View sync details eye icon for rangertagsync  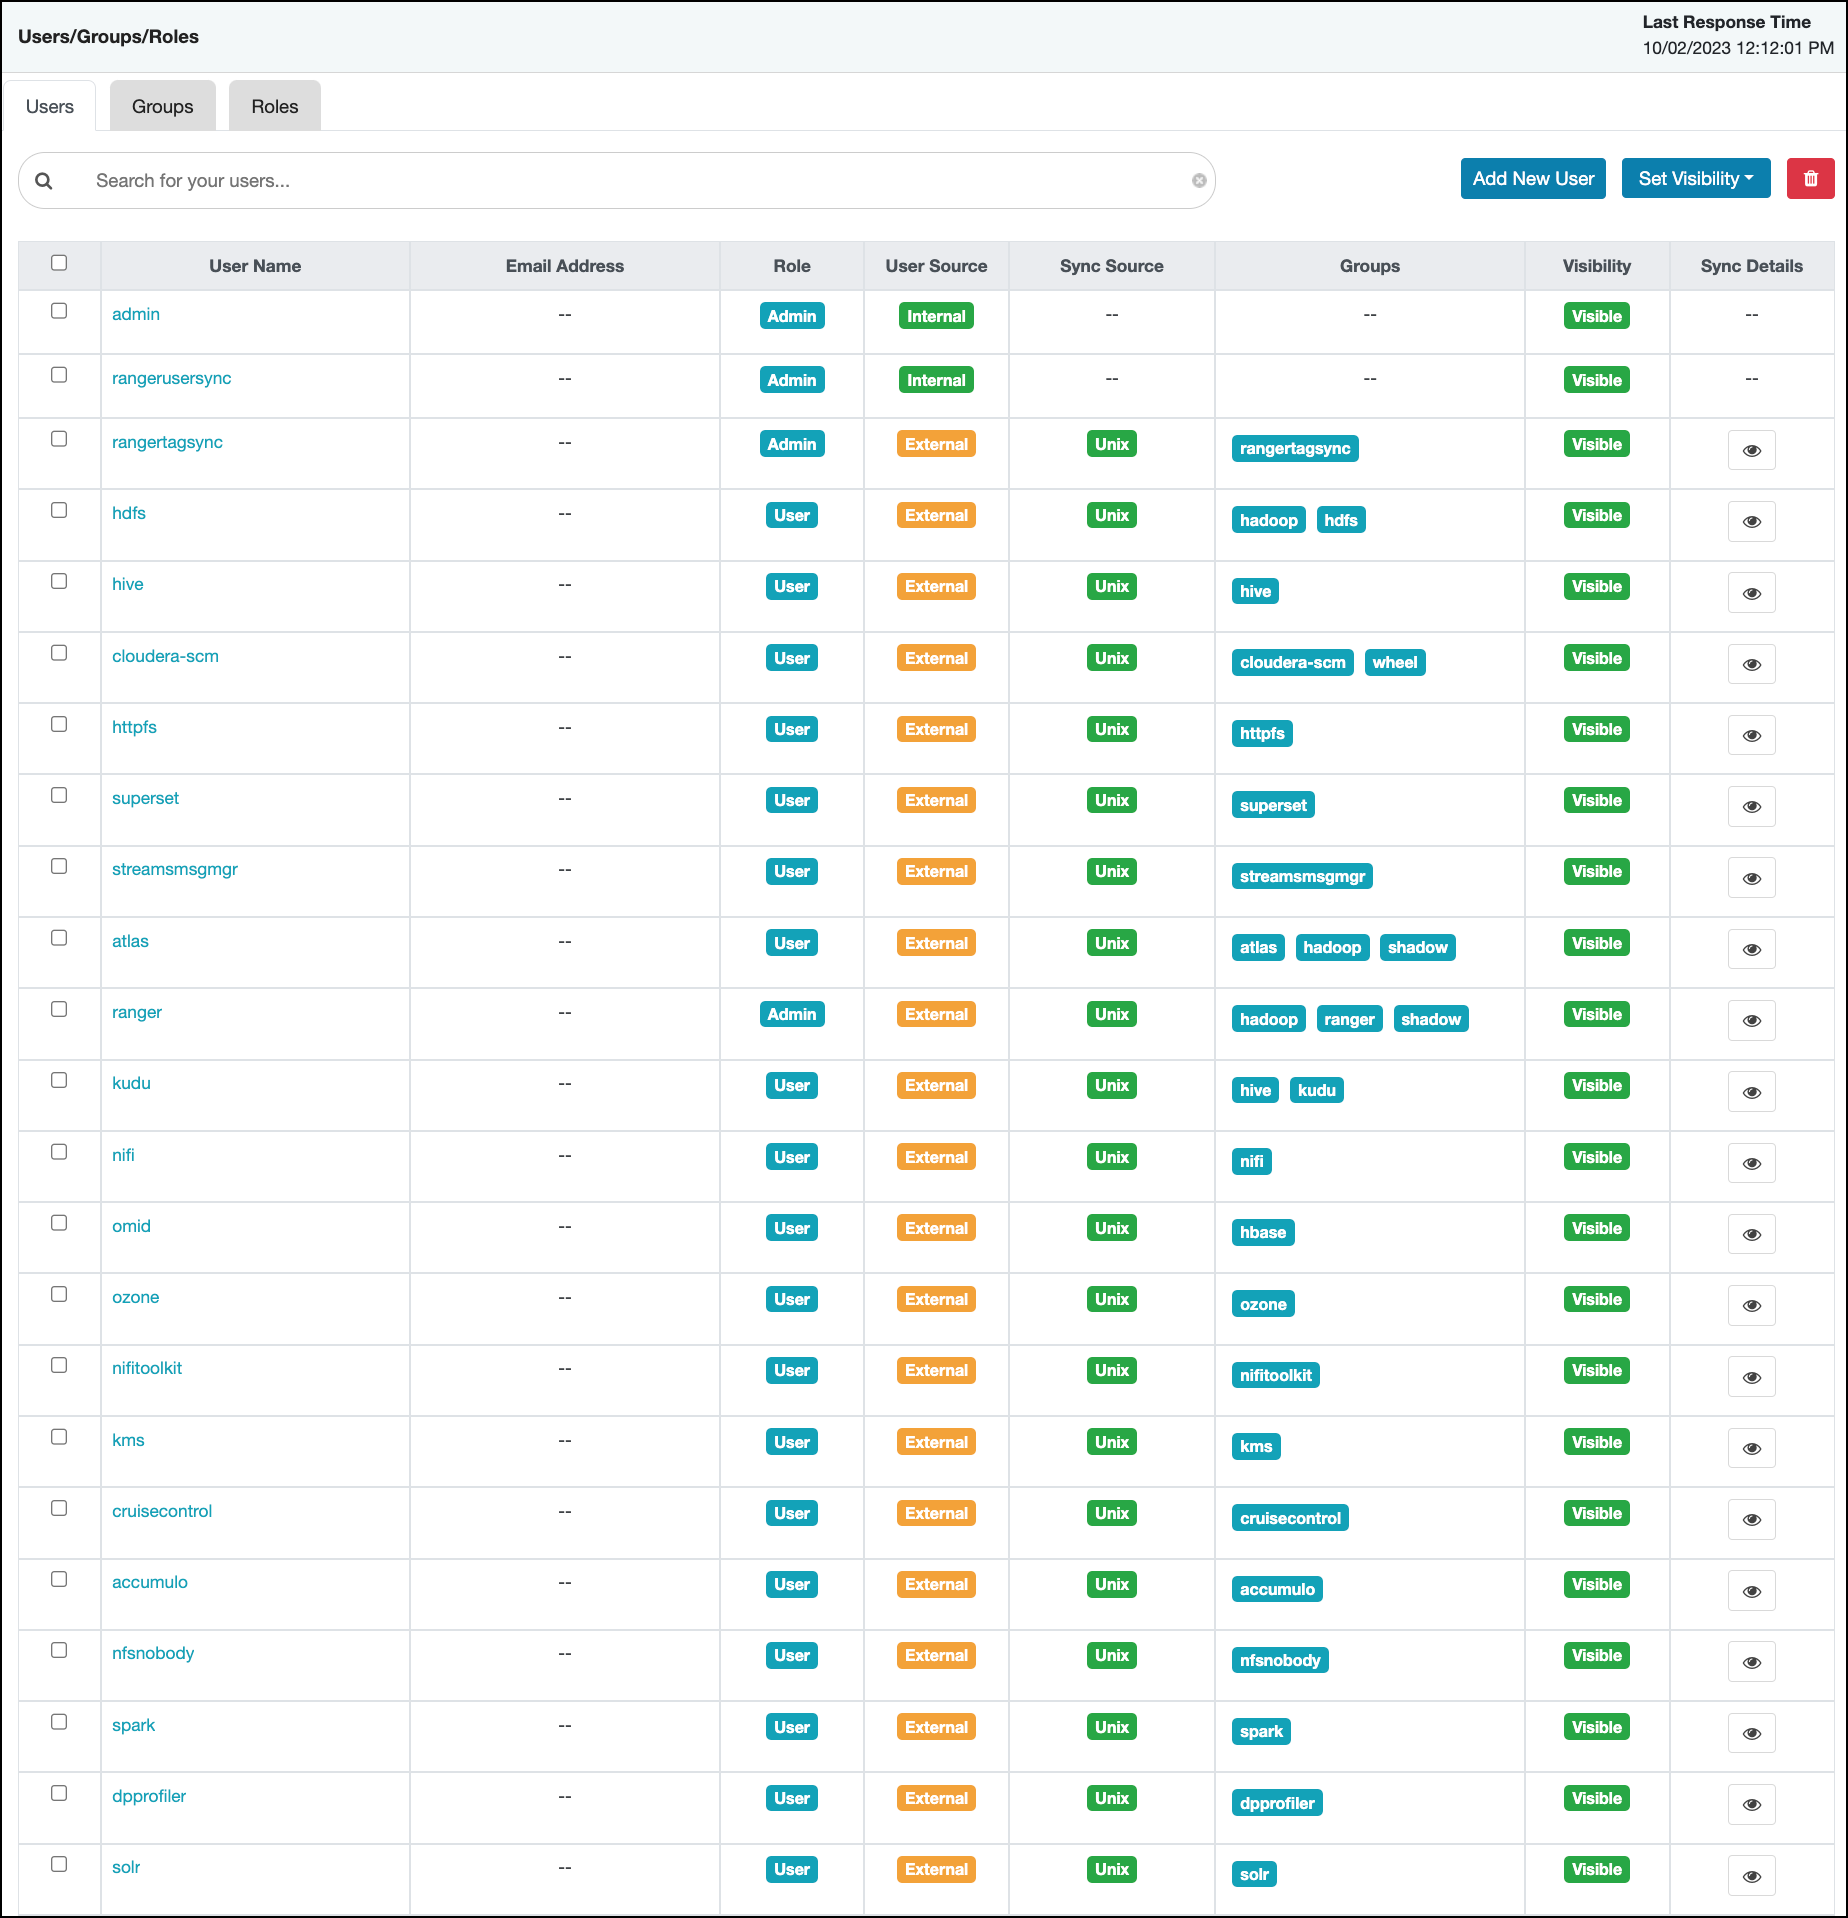point(1751,451)
